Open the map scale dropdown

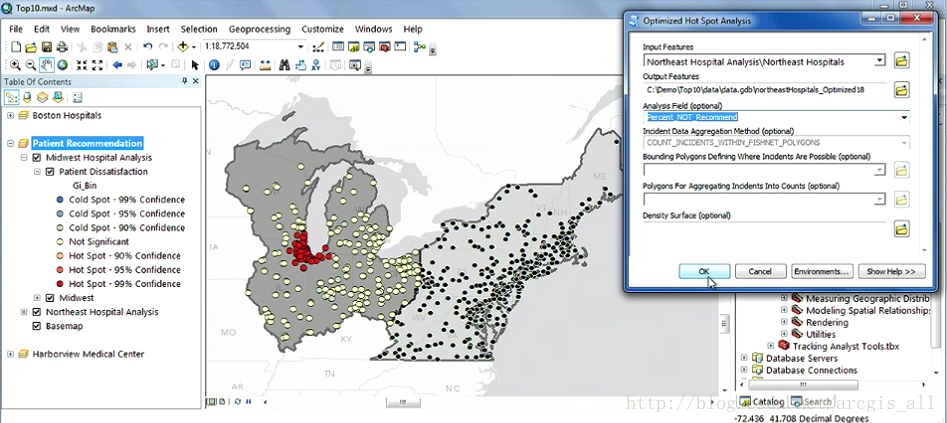300,47
